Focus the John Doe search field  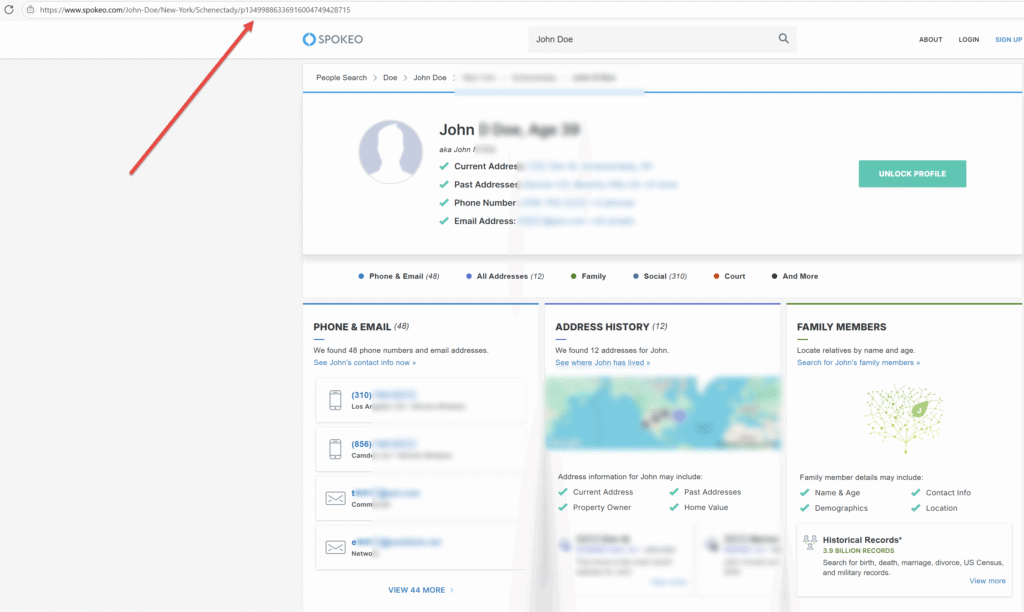[653, 39]
